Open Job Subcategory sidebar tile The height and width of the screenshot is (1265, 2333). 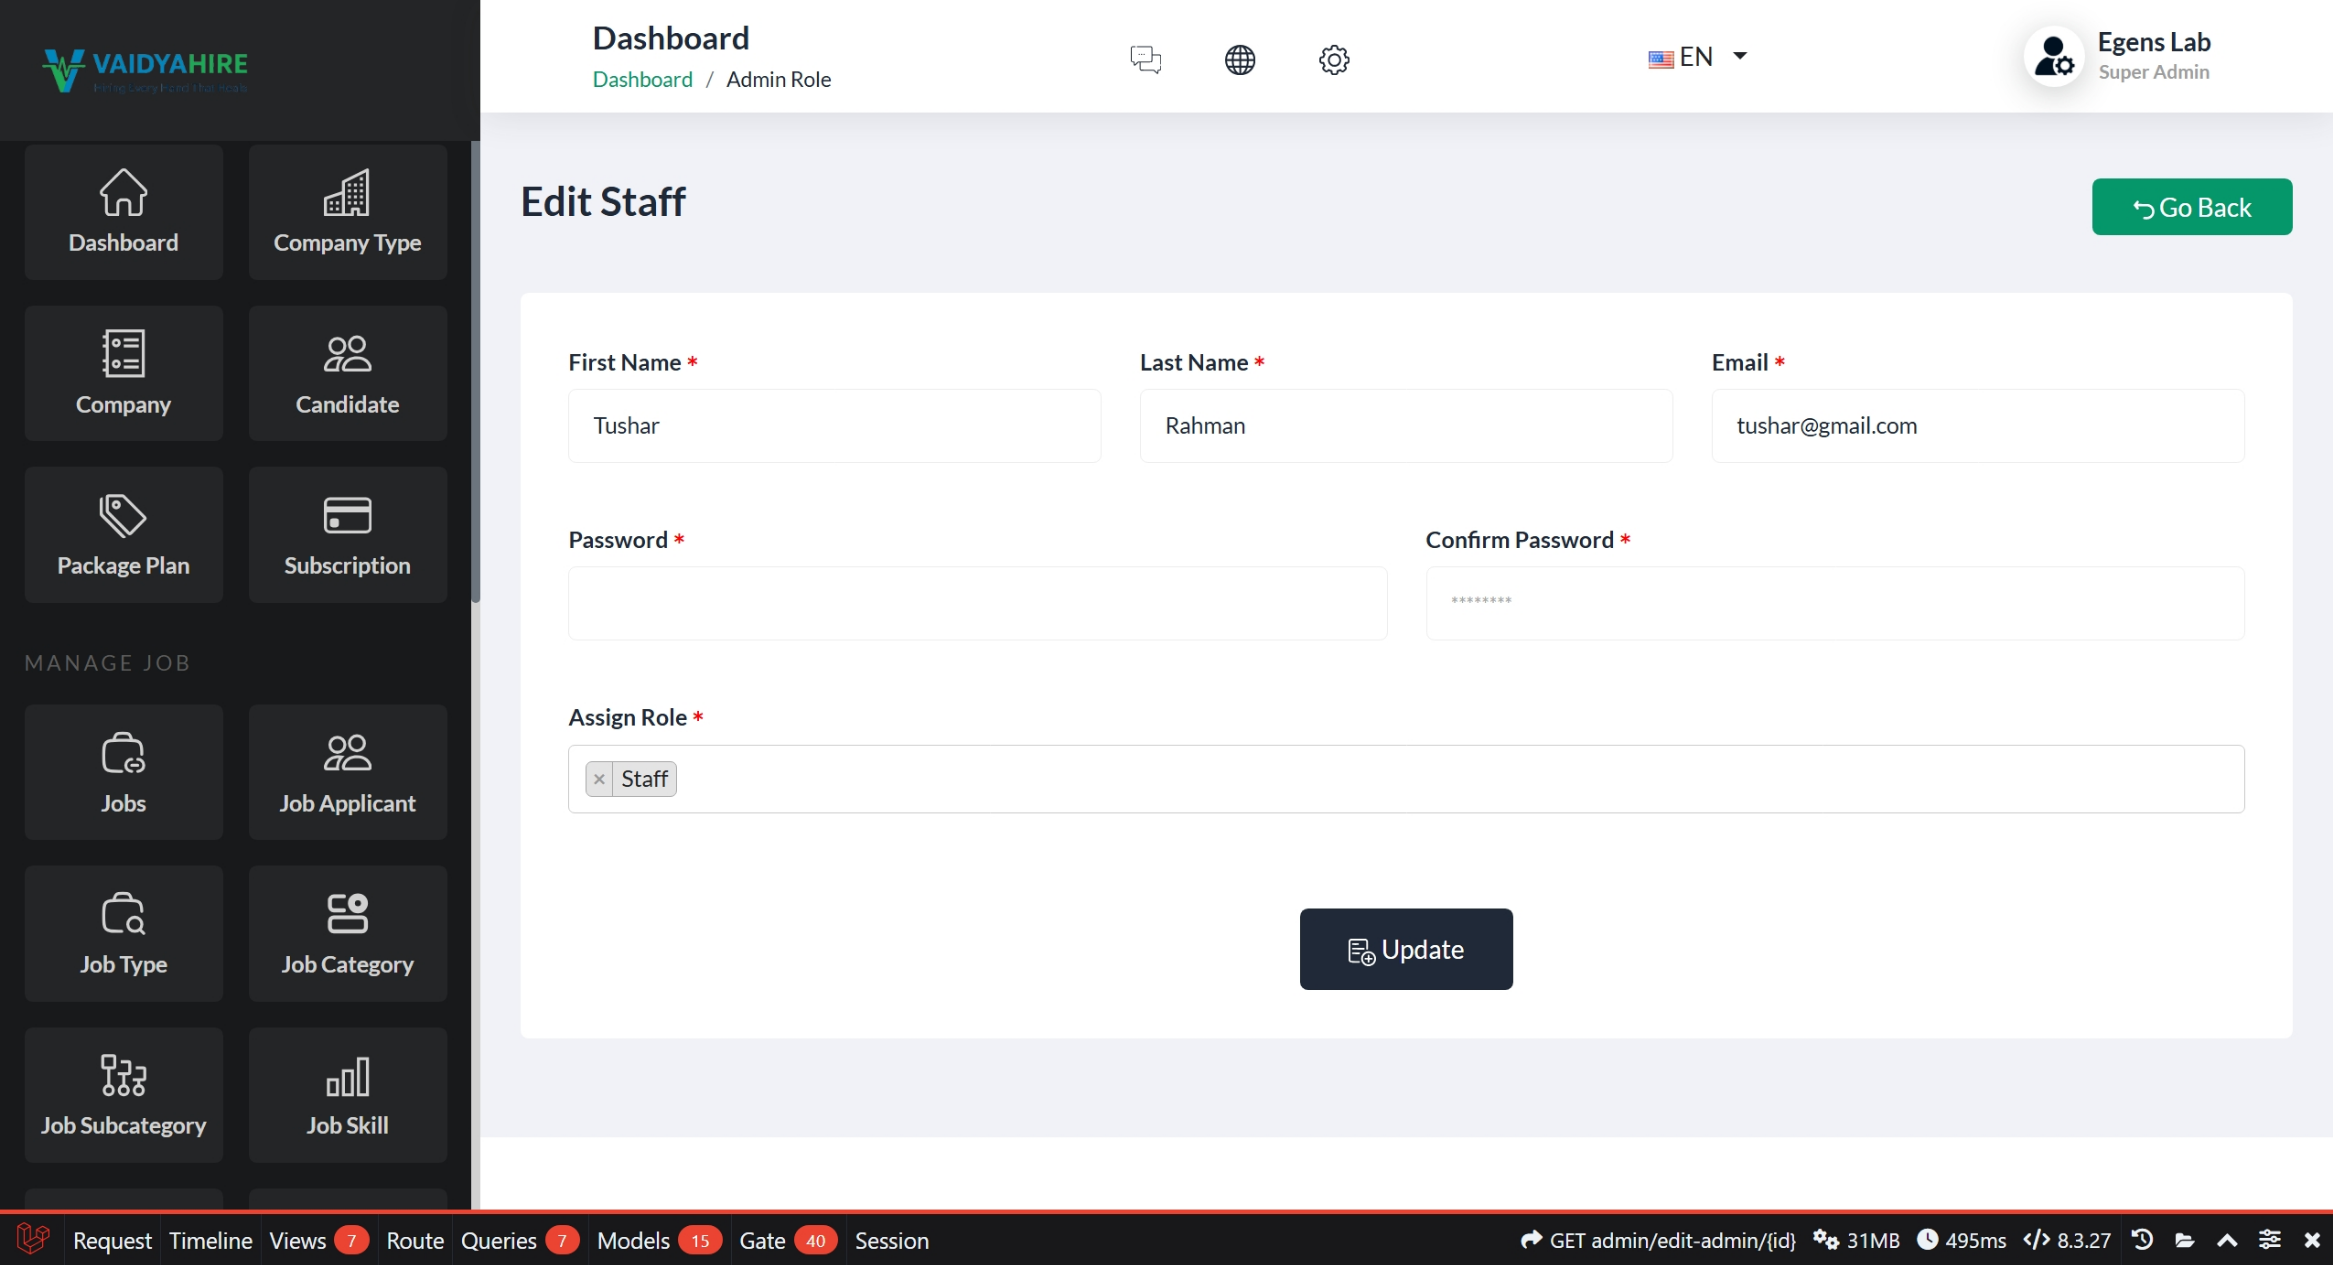pos(123,1095)
